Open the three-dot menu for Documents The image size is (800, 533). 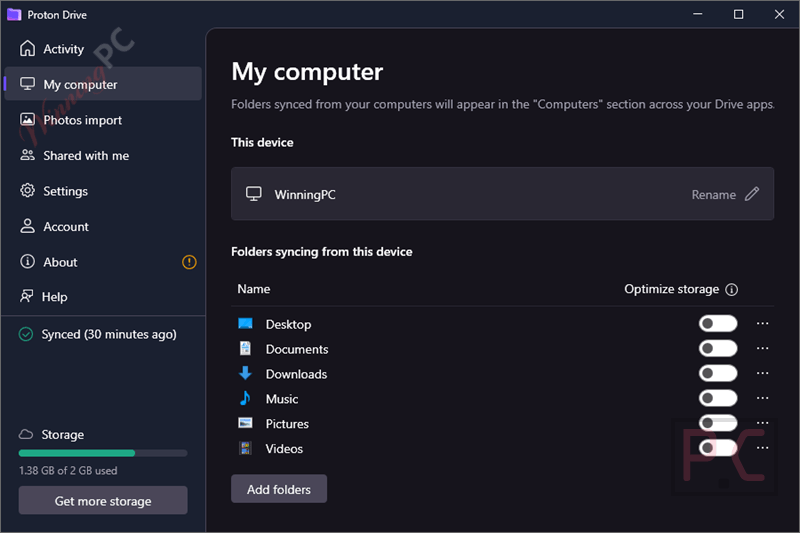[762, 348]
